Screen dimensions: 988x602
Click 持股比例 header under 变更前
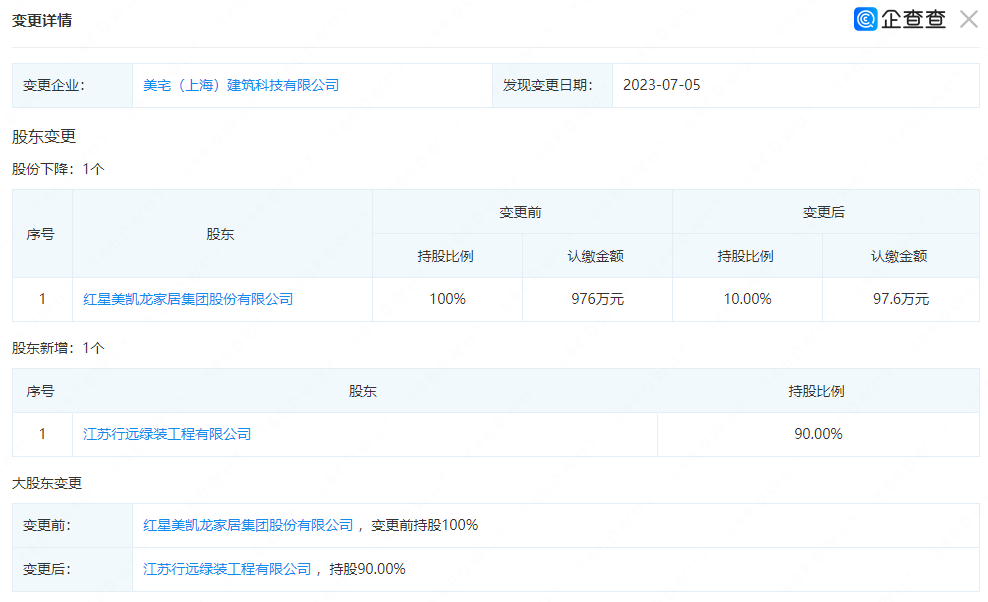(x=445, y=257)
